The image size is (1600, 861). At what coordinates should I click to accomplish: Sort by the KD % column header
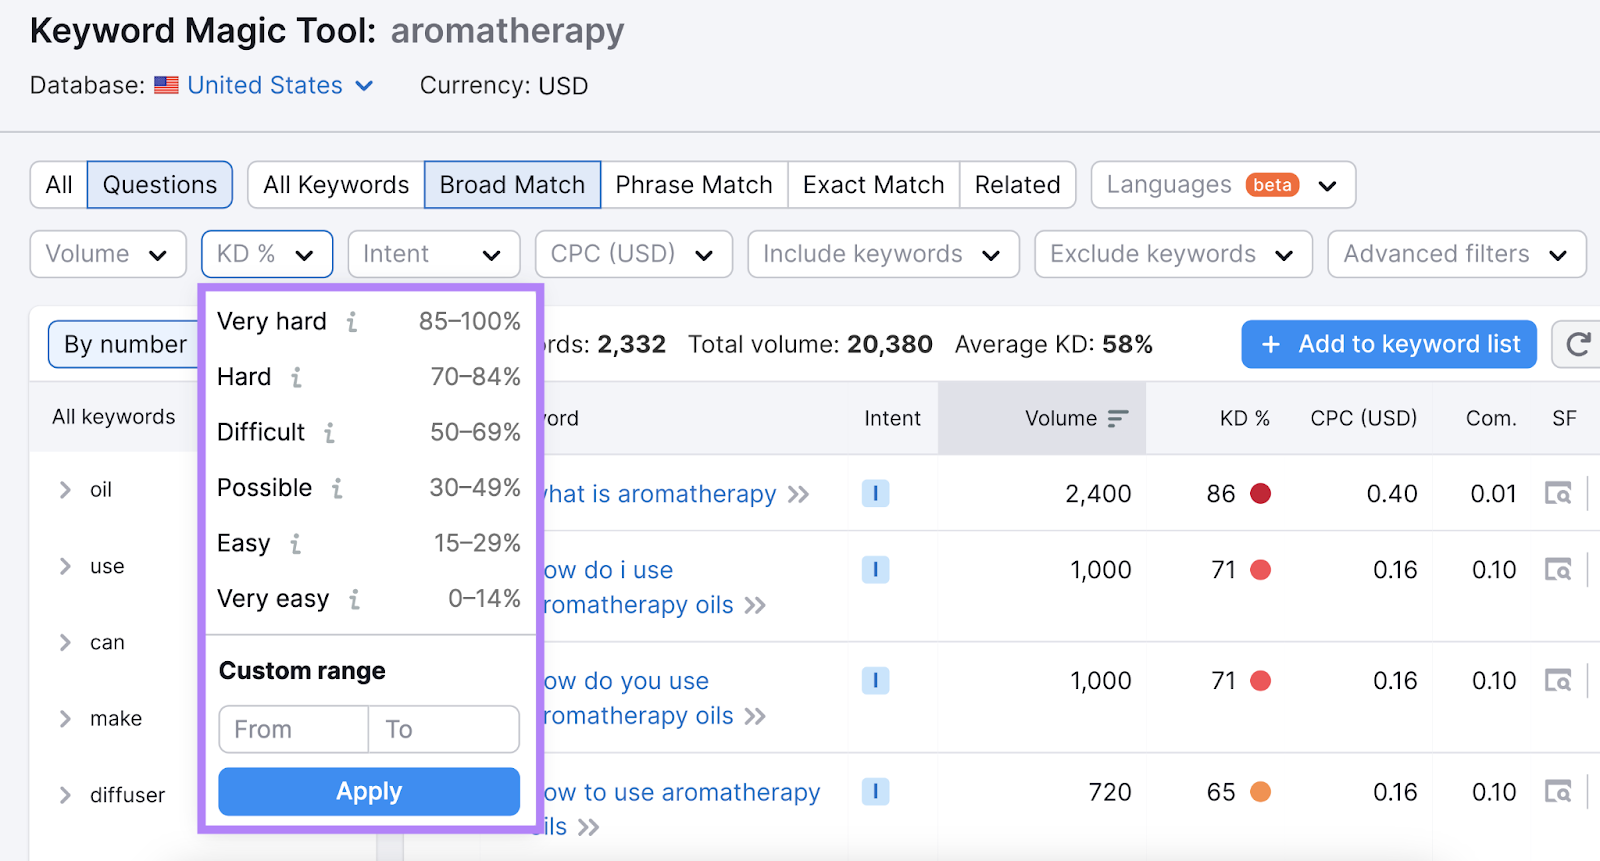click(1244, 418)
